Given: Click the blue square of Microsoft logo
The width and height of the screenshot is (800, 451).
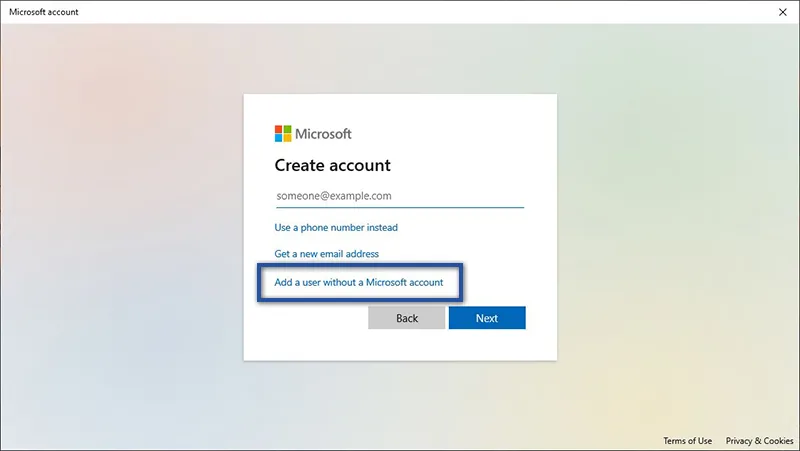Looking at the screenshot, I should click(279, 138).
